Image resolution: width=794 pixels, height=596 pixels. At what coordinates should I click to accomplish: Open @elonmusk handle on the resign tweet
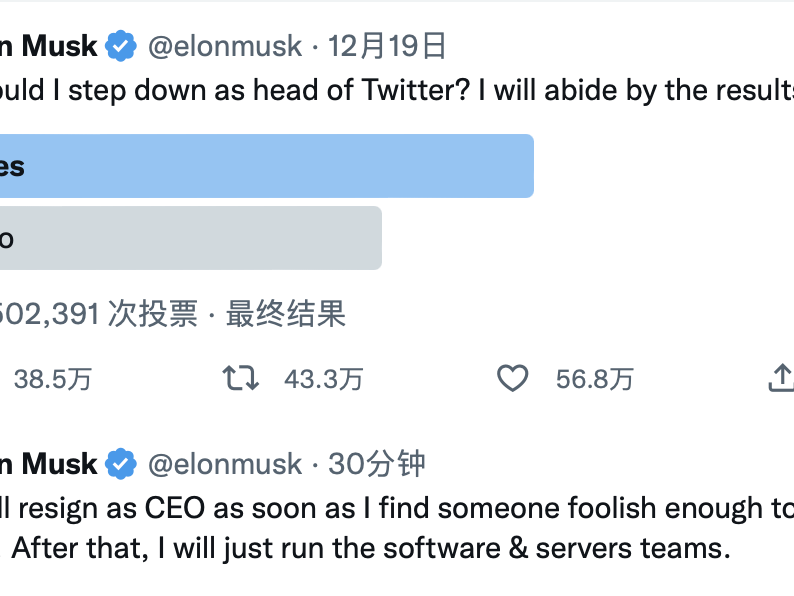coord(225,464)
